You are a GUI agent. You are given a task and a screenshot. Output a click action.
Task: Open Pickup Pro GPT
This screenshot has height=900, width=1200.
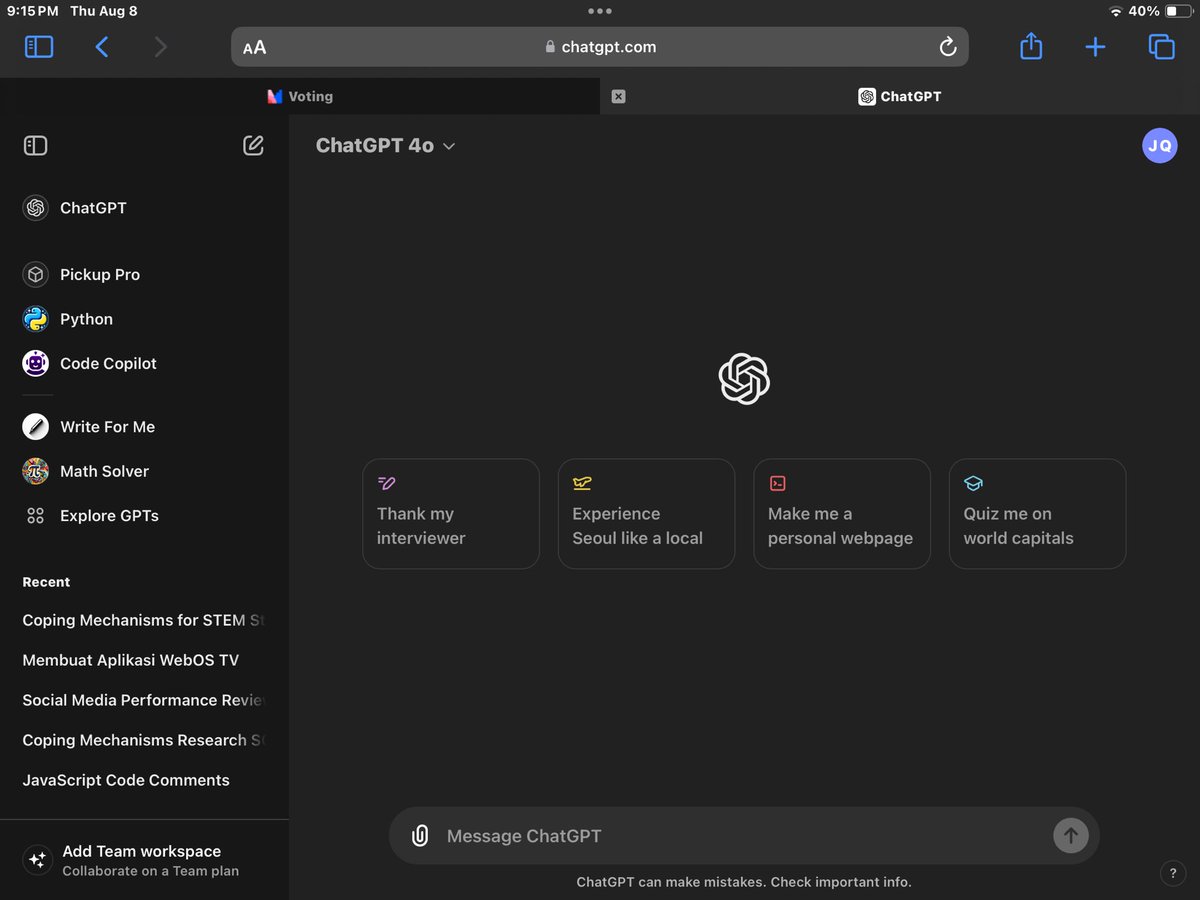(144, 274)
